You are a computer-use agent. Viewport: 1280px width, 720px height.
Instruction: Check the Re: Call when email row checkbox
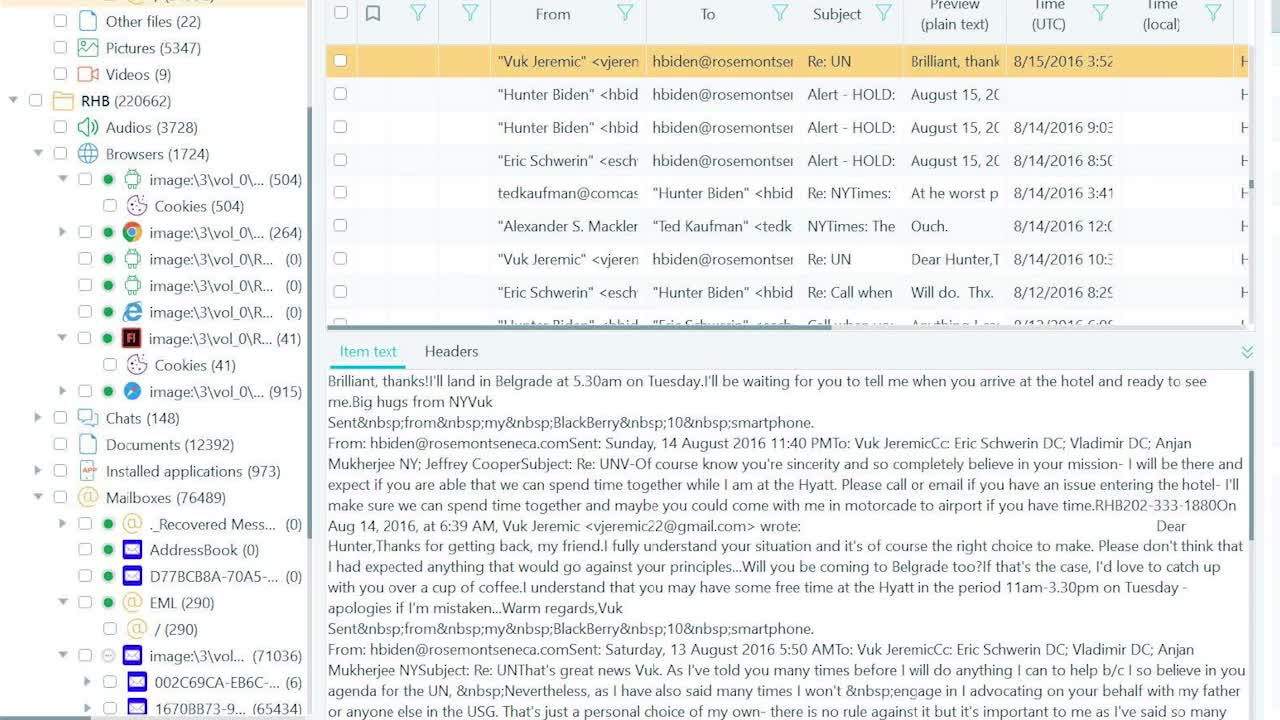(x=340, y=292)
